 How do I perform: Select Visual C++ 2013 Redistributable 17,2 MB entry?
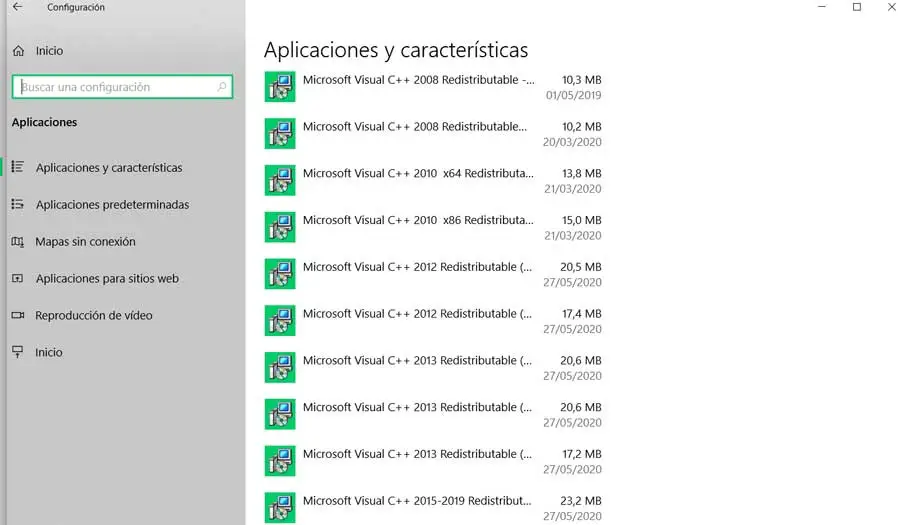tap(433, 461)
